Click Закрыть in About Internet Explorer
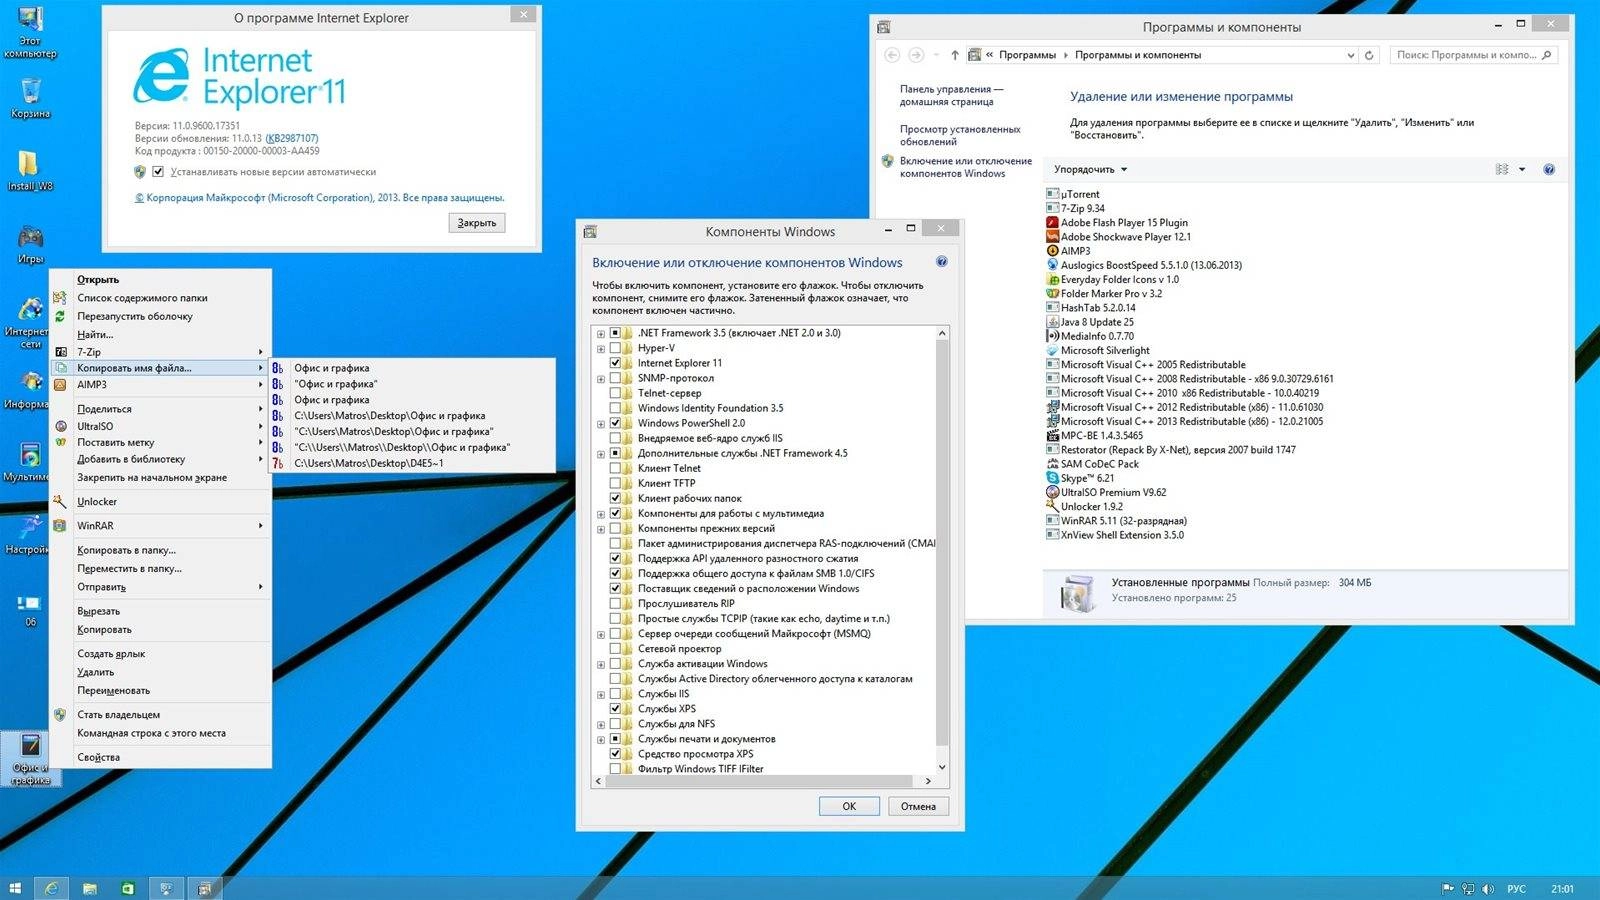Viewport: 1600px width, 900px height. click(476, 223)
